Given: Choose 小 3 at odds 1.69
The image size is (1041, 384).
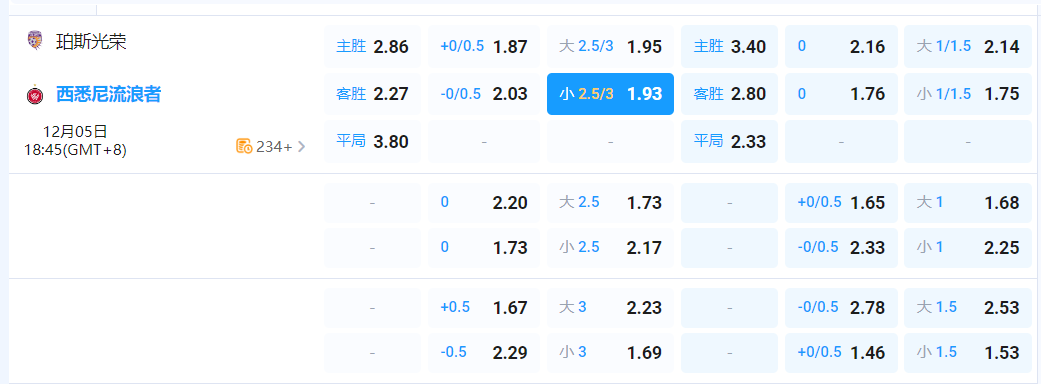Looking at the screenshot, I should pos(610,353).
